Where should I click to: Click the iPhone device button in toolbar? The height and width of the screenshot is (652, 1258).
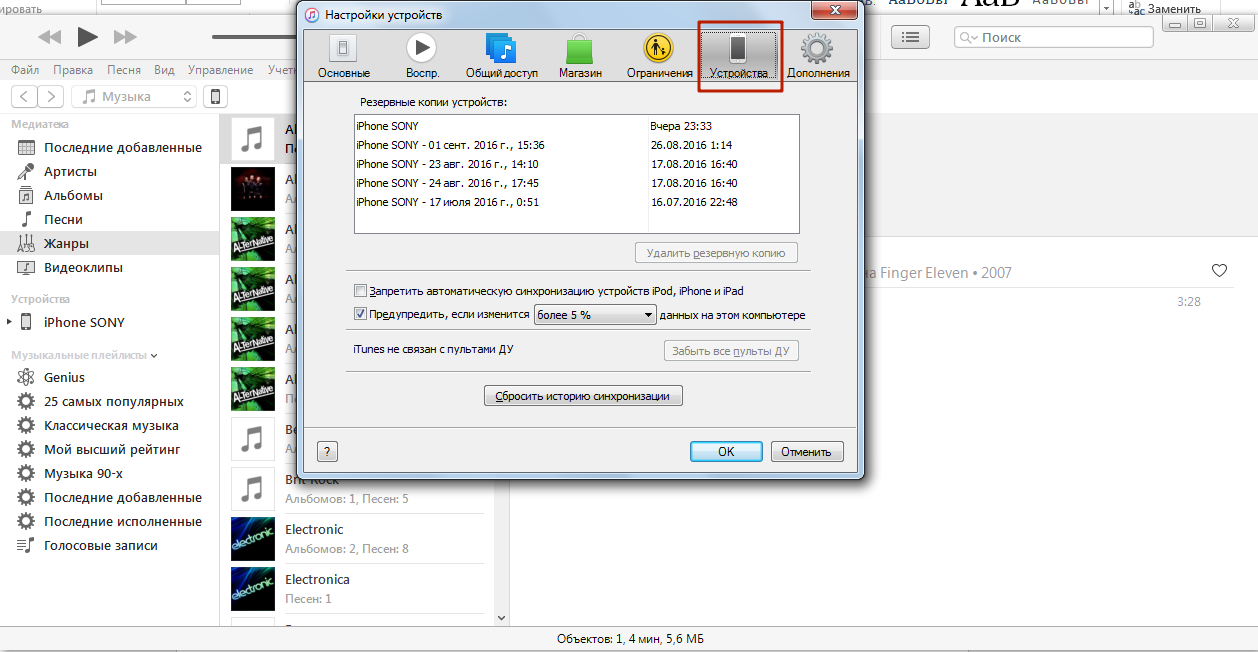(x=214, y=97)
